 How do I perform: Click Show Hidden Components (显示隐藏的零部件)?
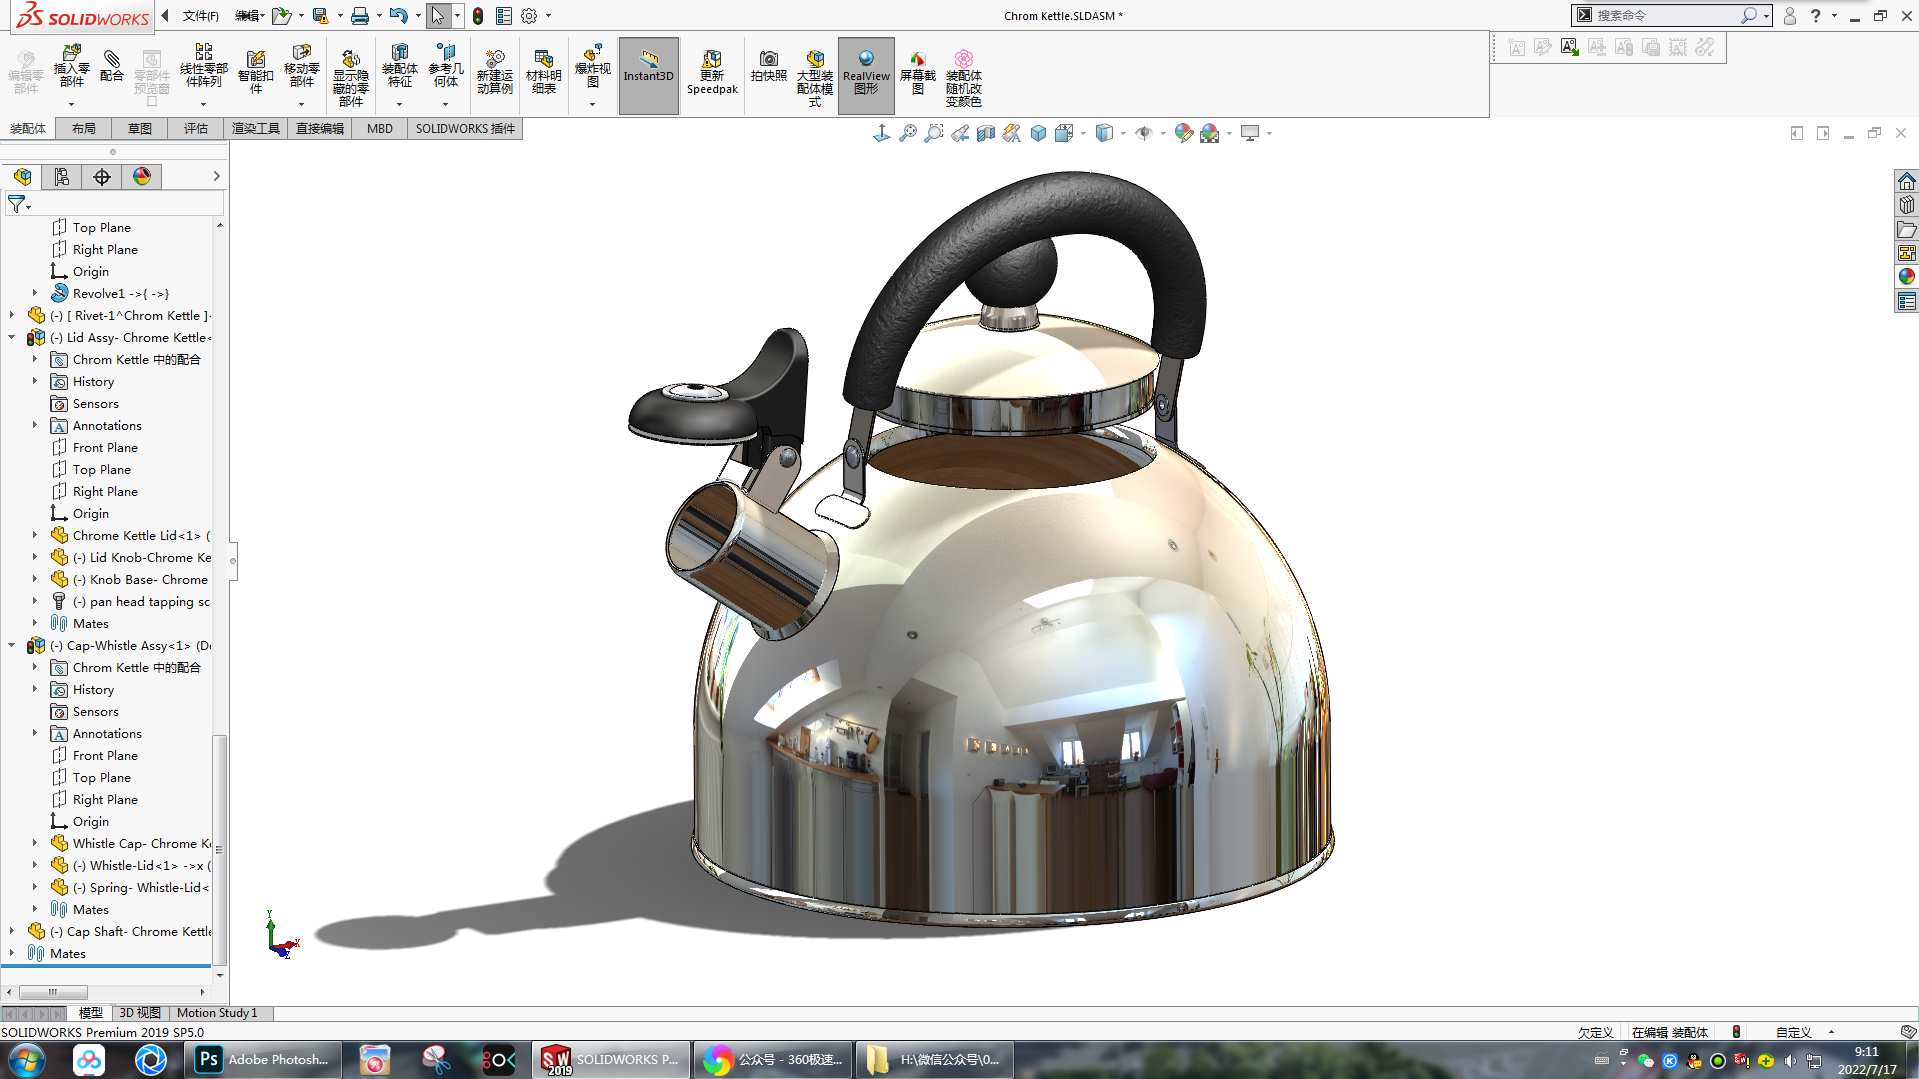pyautogui.click(x=350, y=76)
